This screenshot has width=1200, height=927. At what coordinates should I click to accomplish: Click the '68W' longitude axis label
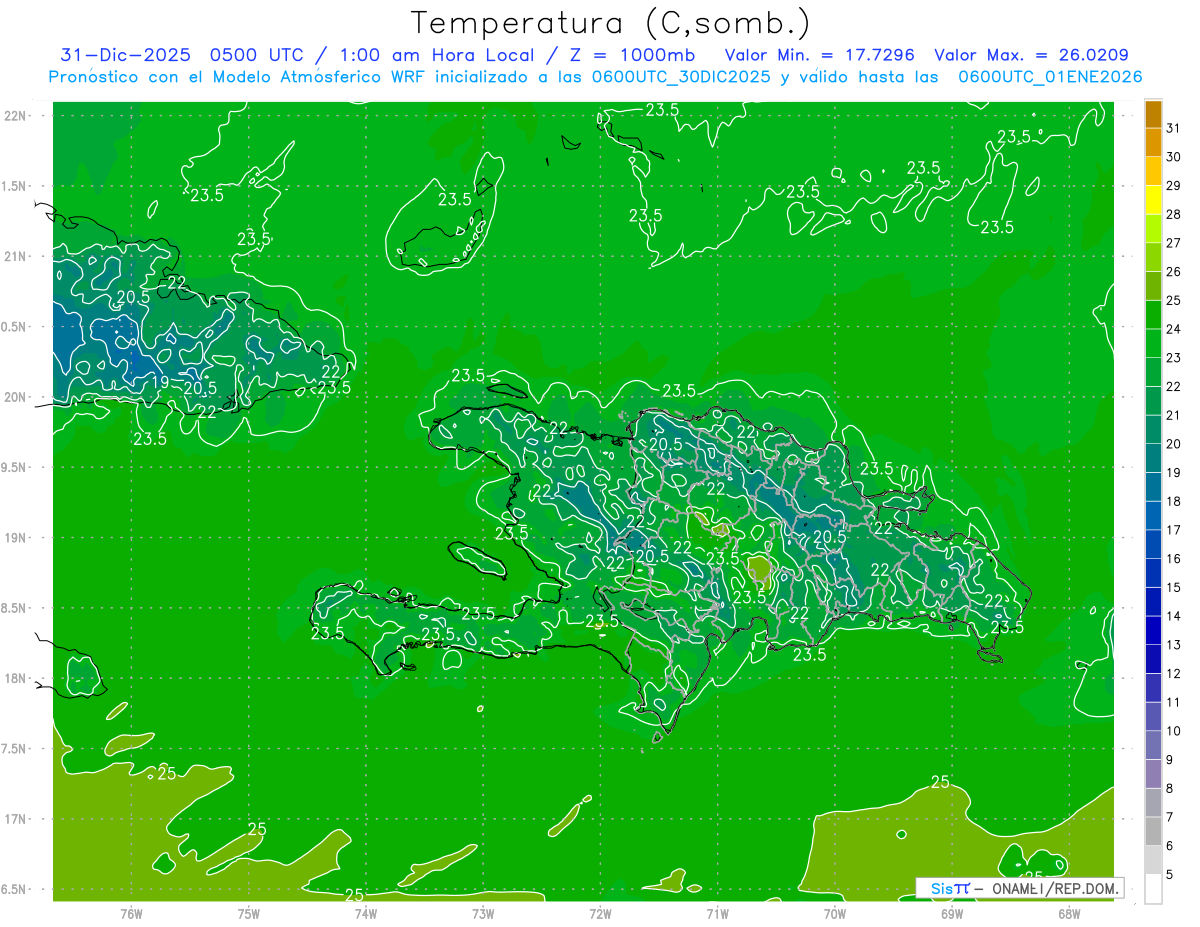[1069, 913]
